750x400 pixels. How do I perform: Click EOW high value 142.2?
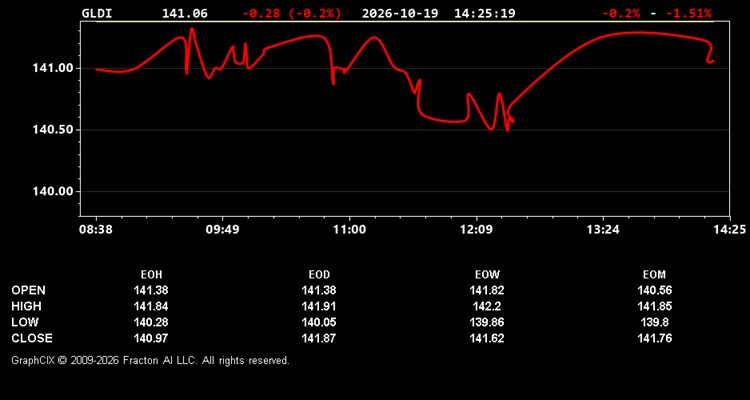(x=487, y=306)
